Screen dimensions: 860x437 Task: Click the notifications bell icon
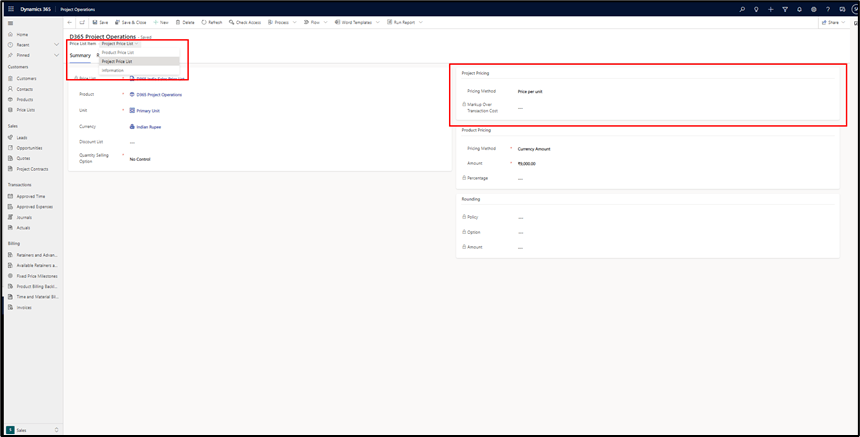[x=799, y=9]
